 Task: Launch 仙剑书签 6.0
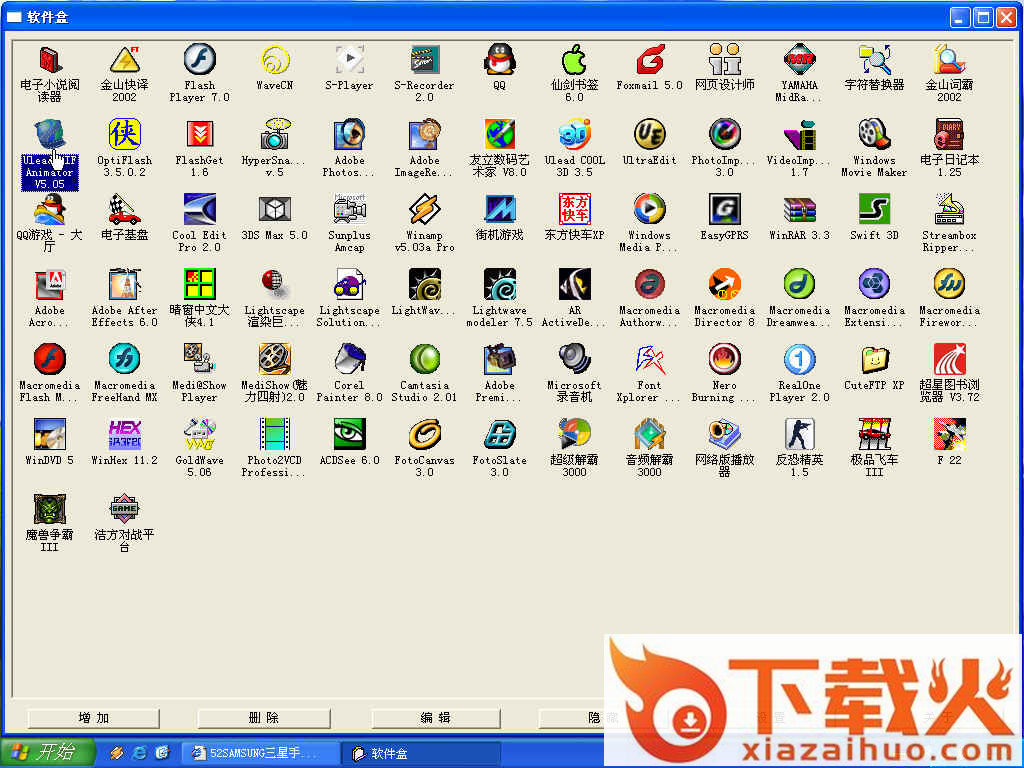point(574,60)
